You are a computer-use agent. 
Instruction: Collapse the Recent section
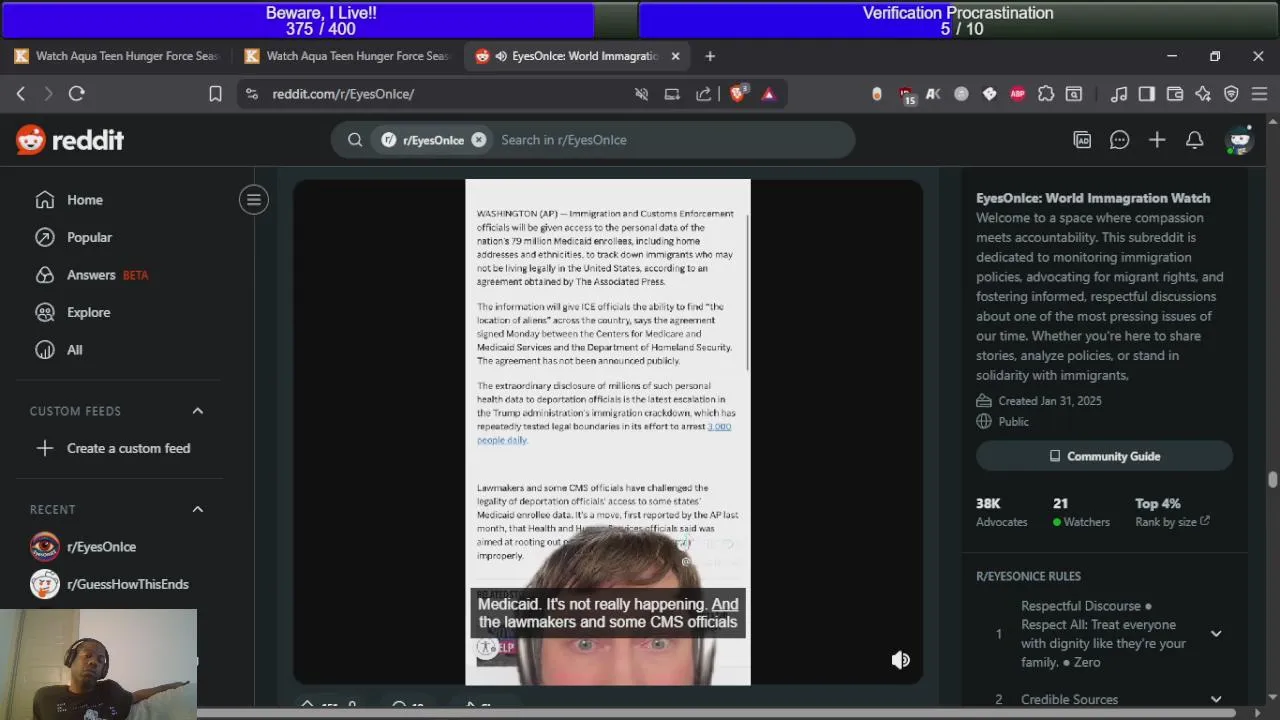pos(198,509)
